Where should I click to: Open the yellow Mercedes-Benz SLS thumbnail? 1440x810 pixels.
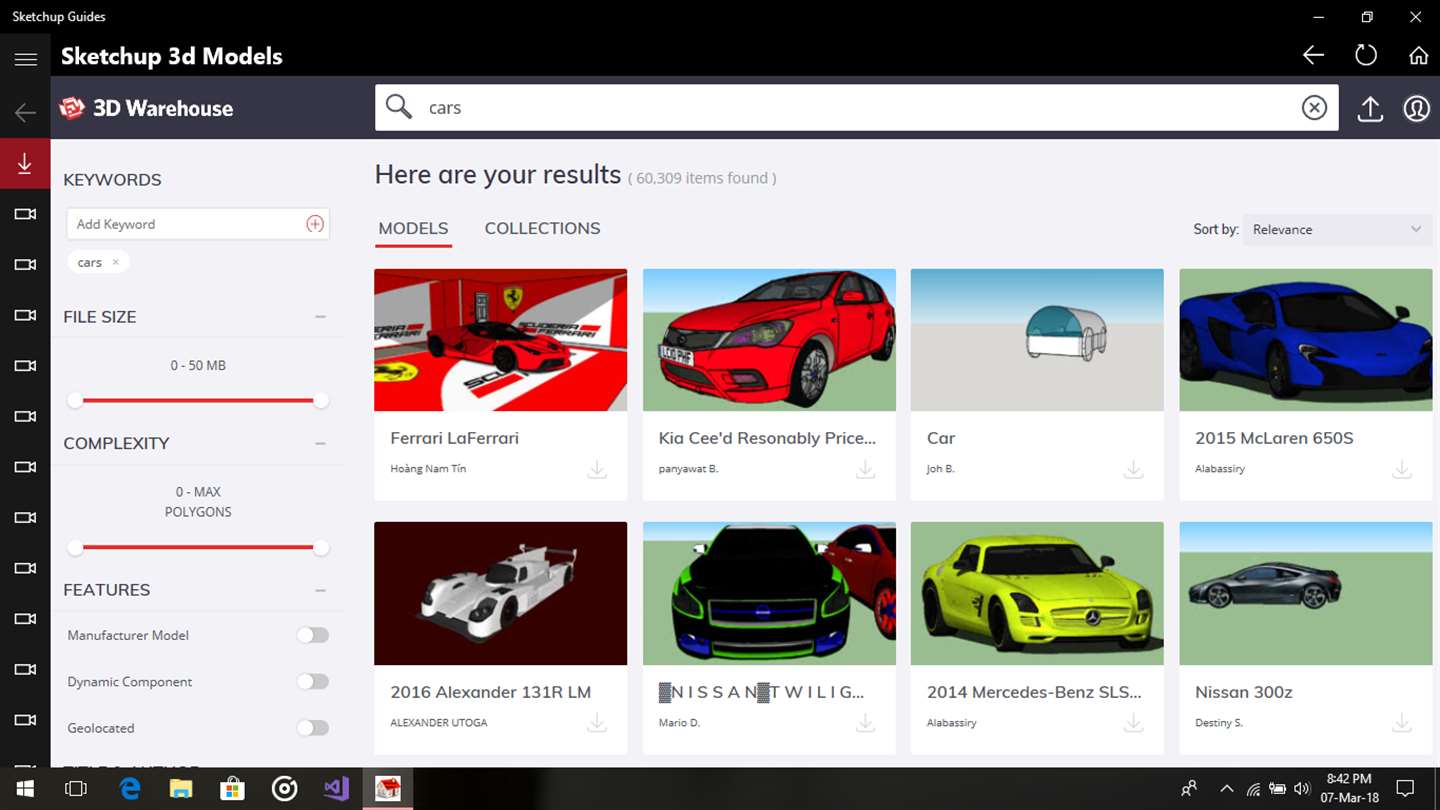pyautogui.click(x=1037, y=593)
